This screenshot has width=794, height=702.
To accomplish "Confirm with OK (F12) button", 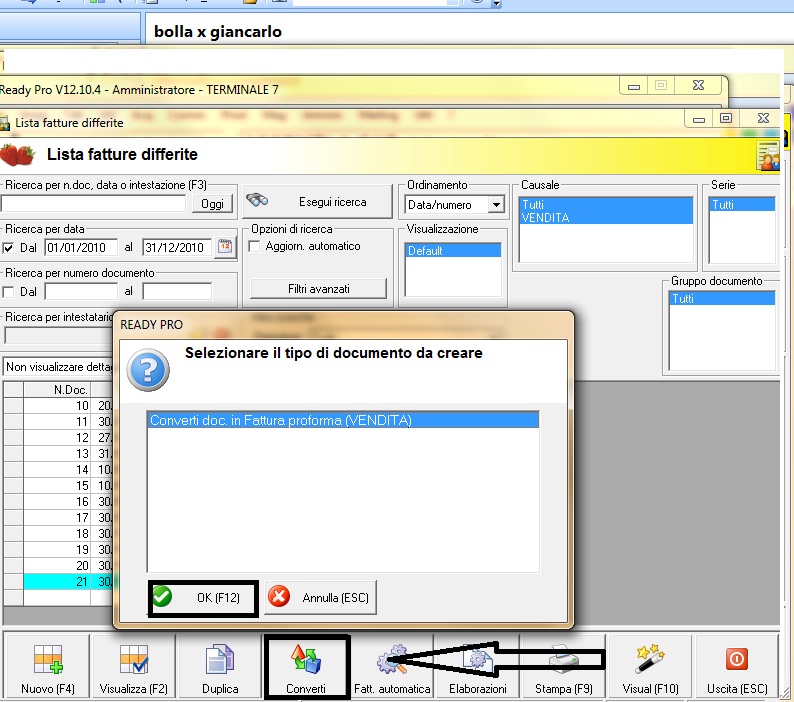I will coord(204,598).
